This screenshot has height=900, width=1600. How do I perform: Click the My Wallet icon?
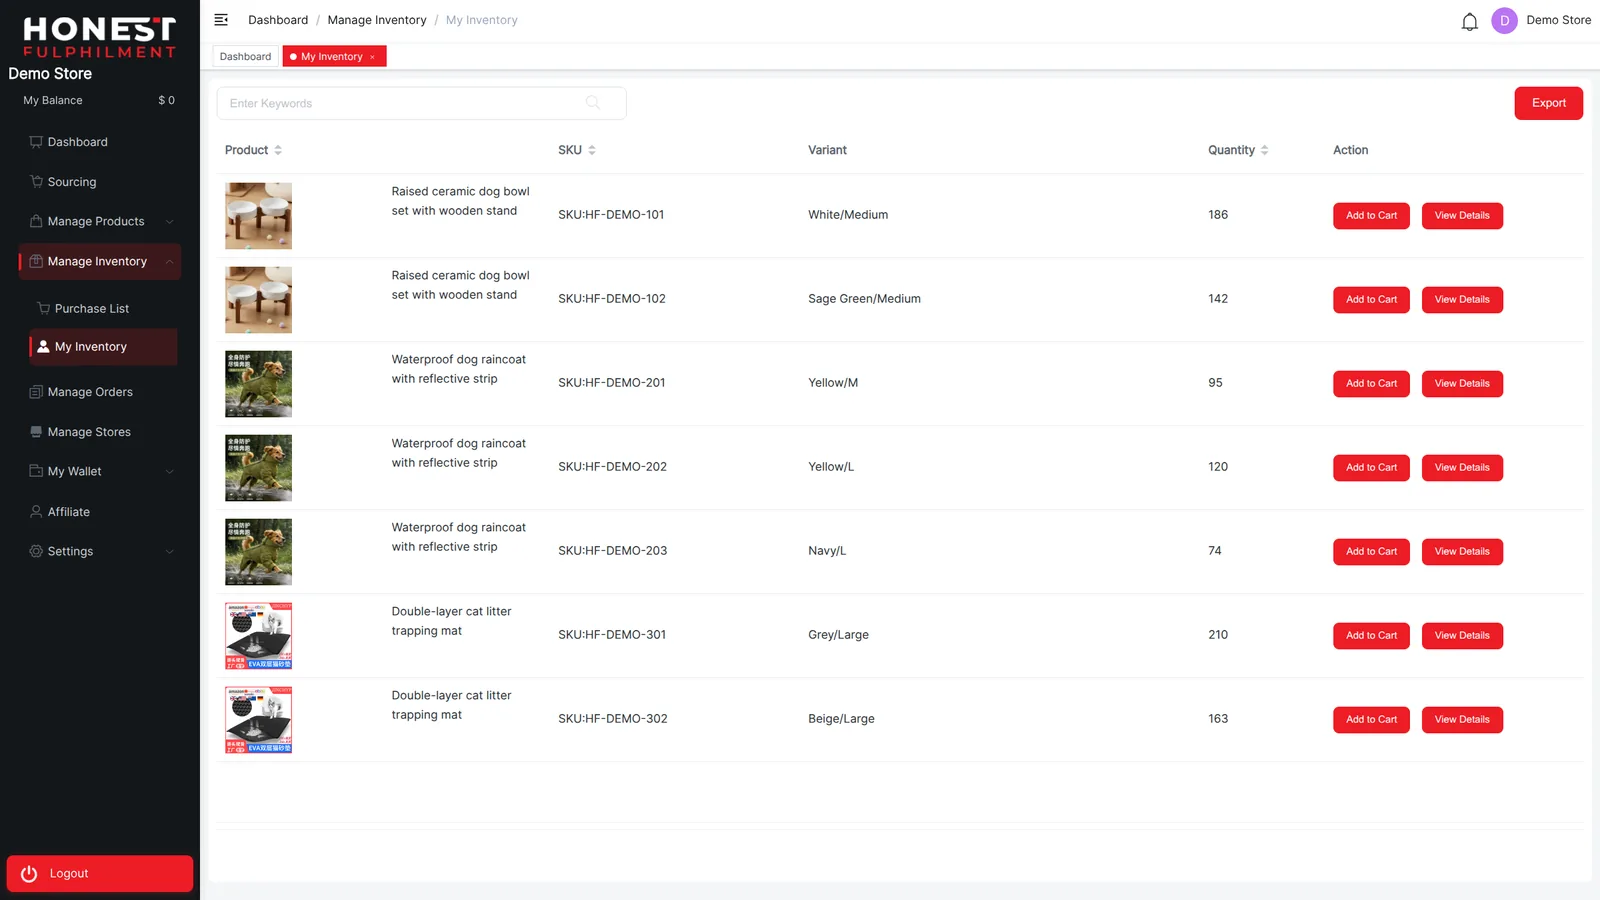tap(36, 471)
